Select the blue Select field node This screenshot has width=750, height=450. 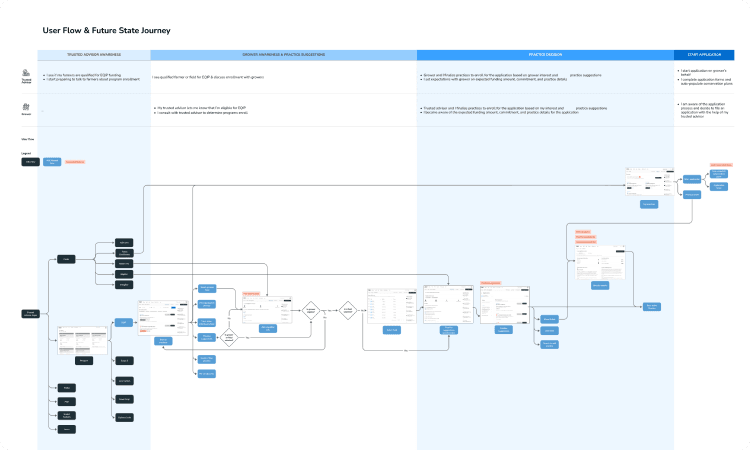(x=392, y=330)
